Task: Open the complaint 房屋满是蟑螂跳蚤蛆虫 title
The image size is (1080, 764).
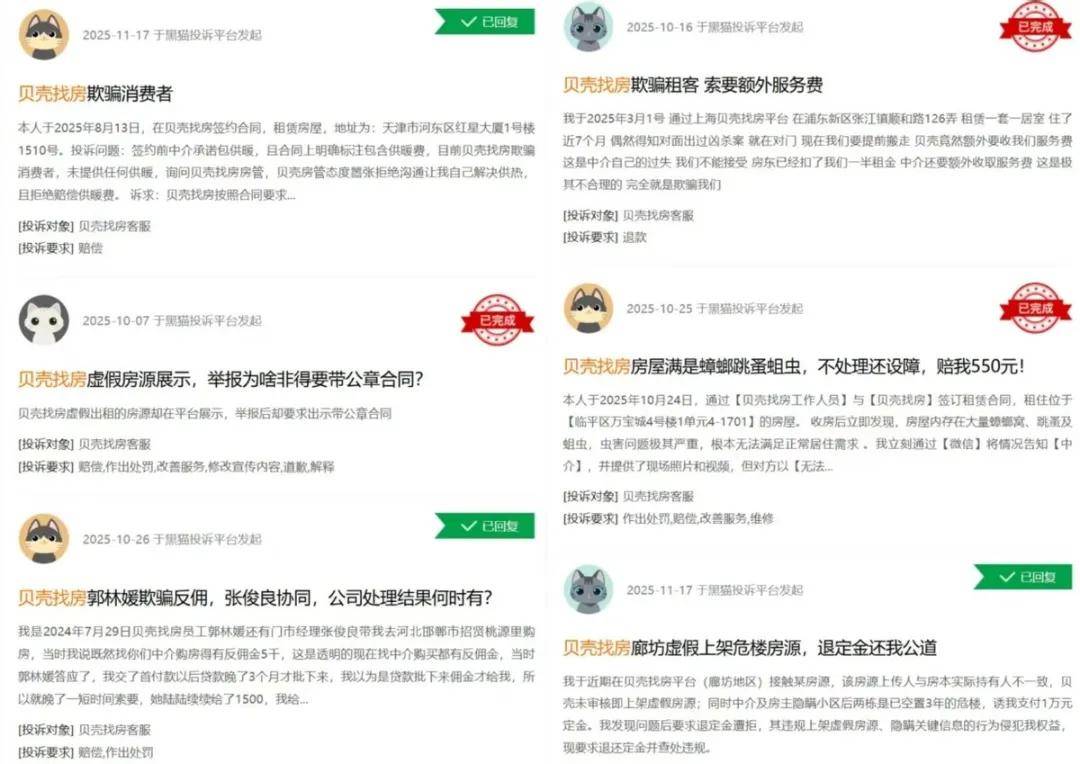Action: pyautogui.click(x=793, y=366)
